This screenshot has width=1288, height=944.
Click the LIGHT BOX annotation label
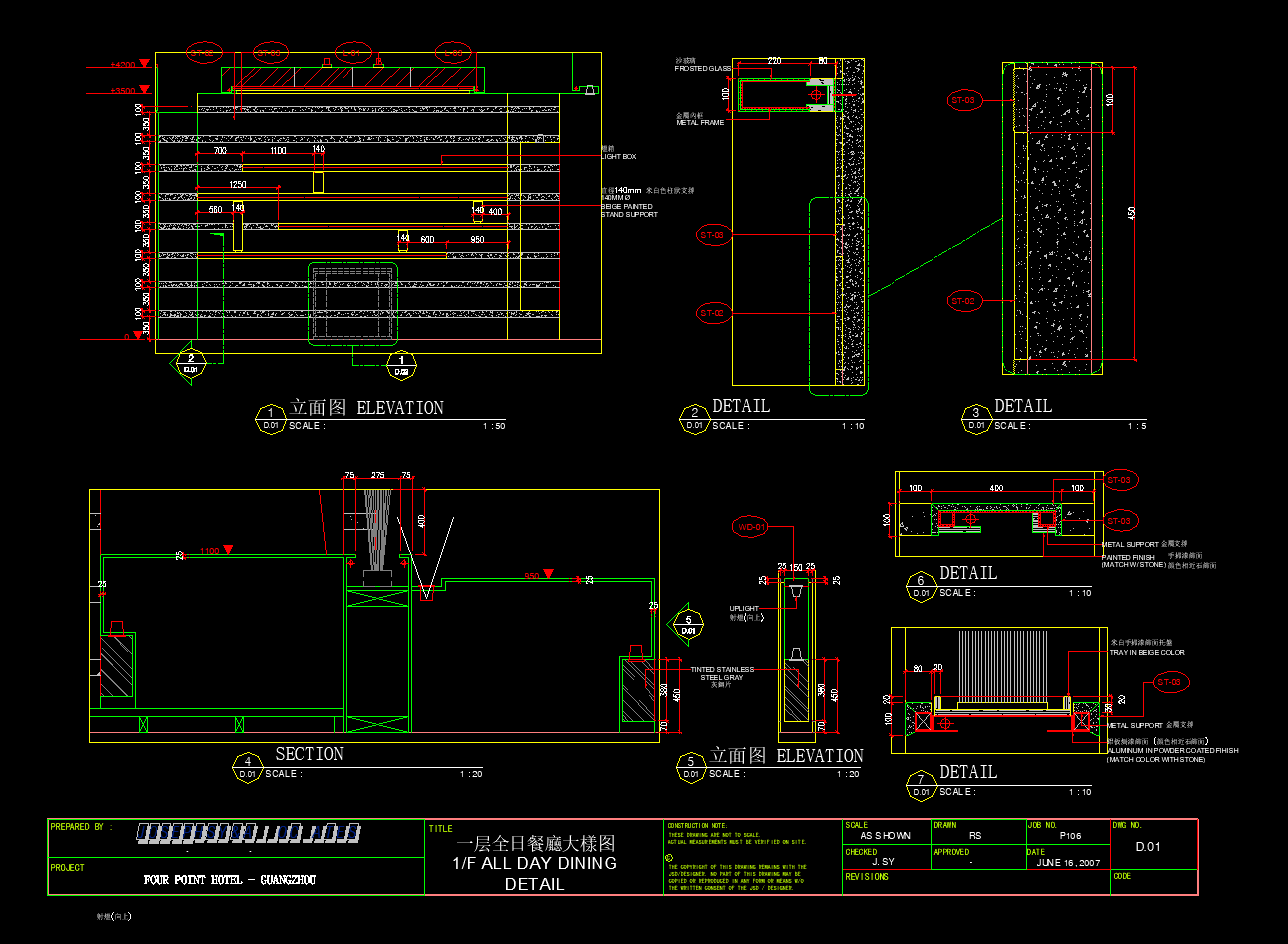pyautogui.click(x=618, y=157)
